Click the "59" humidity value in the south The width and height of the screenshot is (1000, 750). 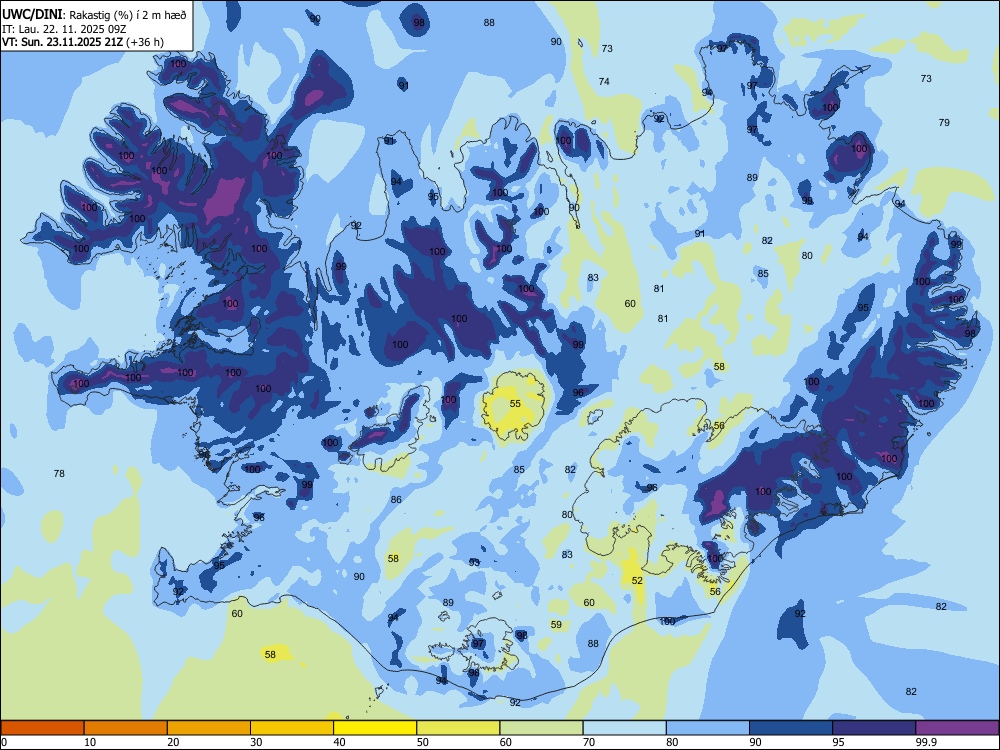(x=556, y=624)
